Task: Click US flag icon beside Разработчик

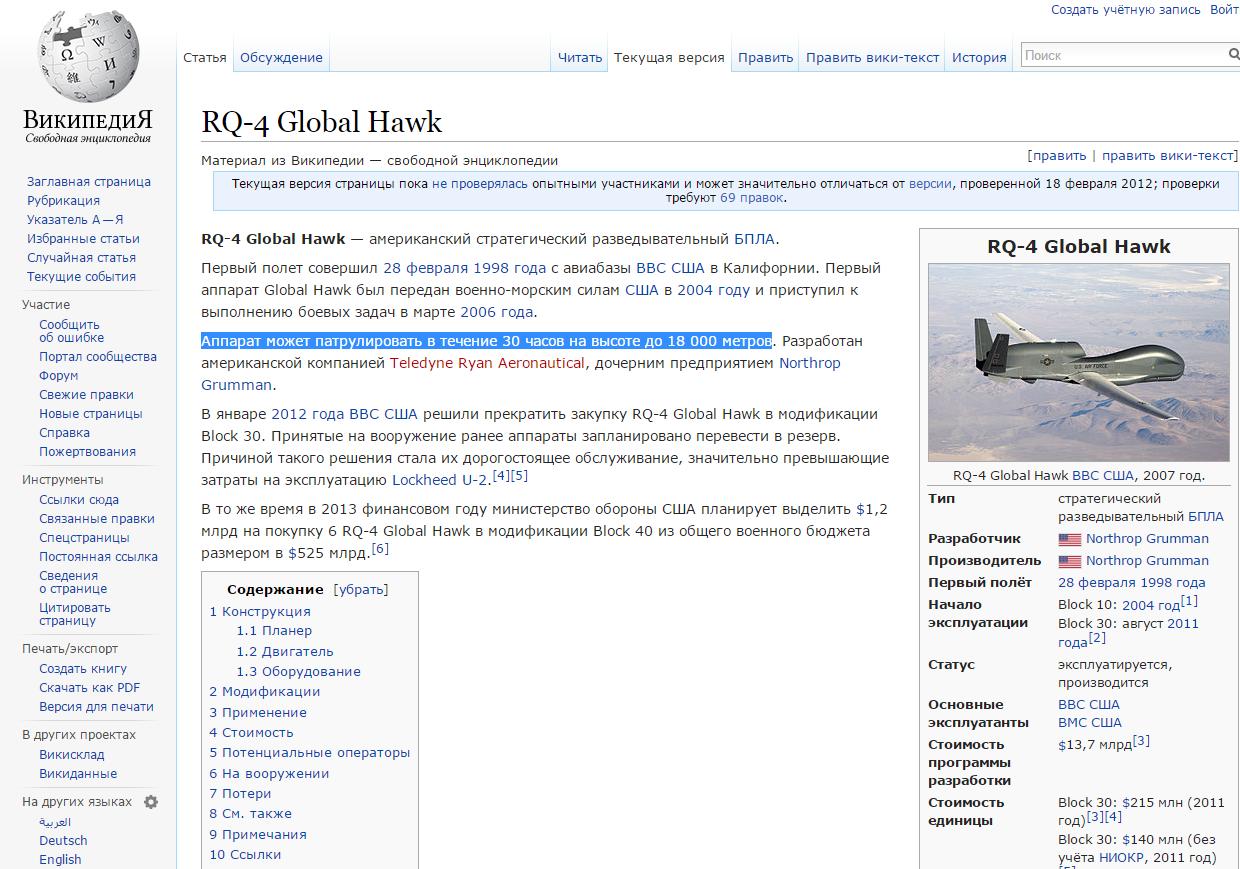Action: [1069, 539]
